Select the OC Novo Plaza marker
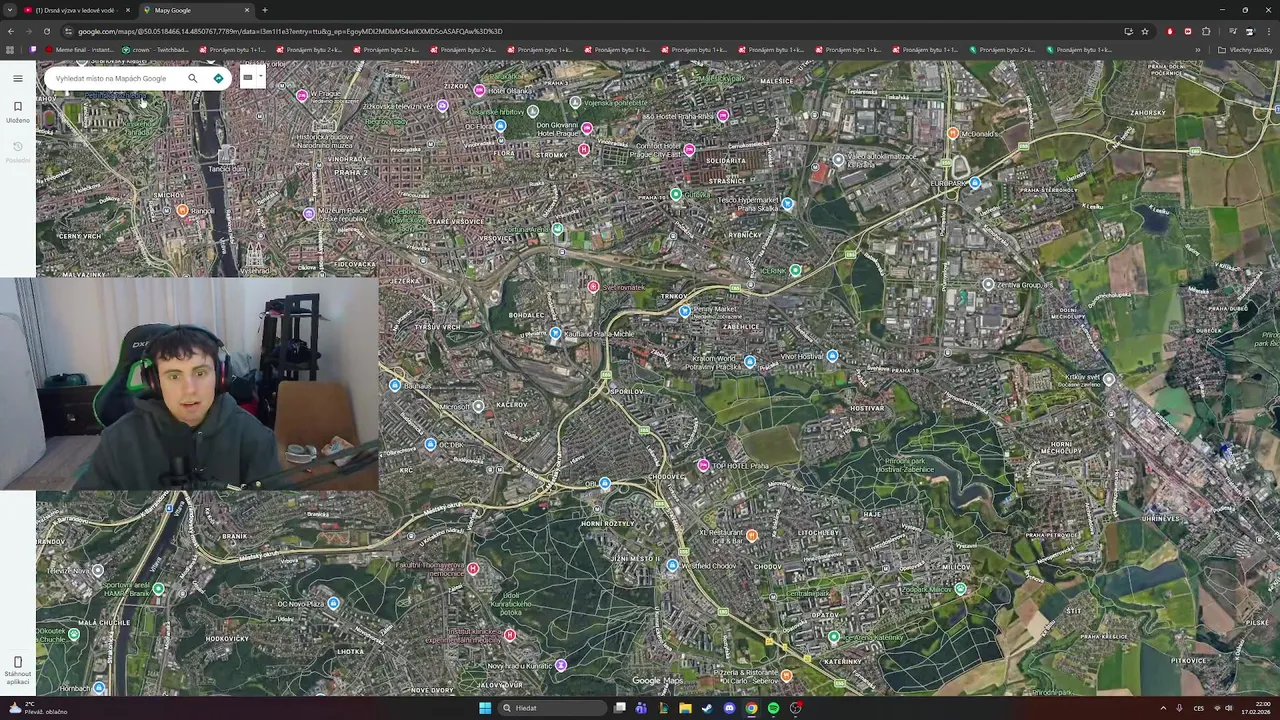Image resolution: width=1280 pixels, height=720 pixels. tap(334, 603)
